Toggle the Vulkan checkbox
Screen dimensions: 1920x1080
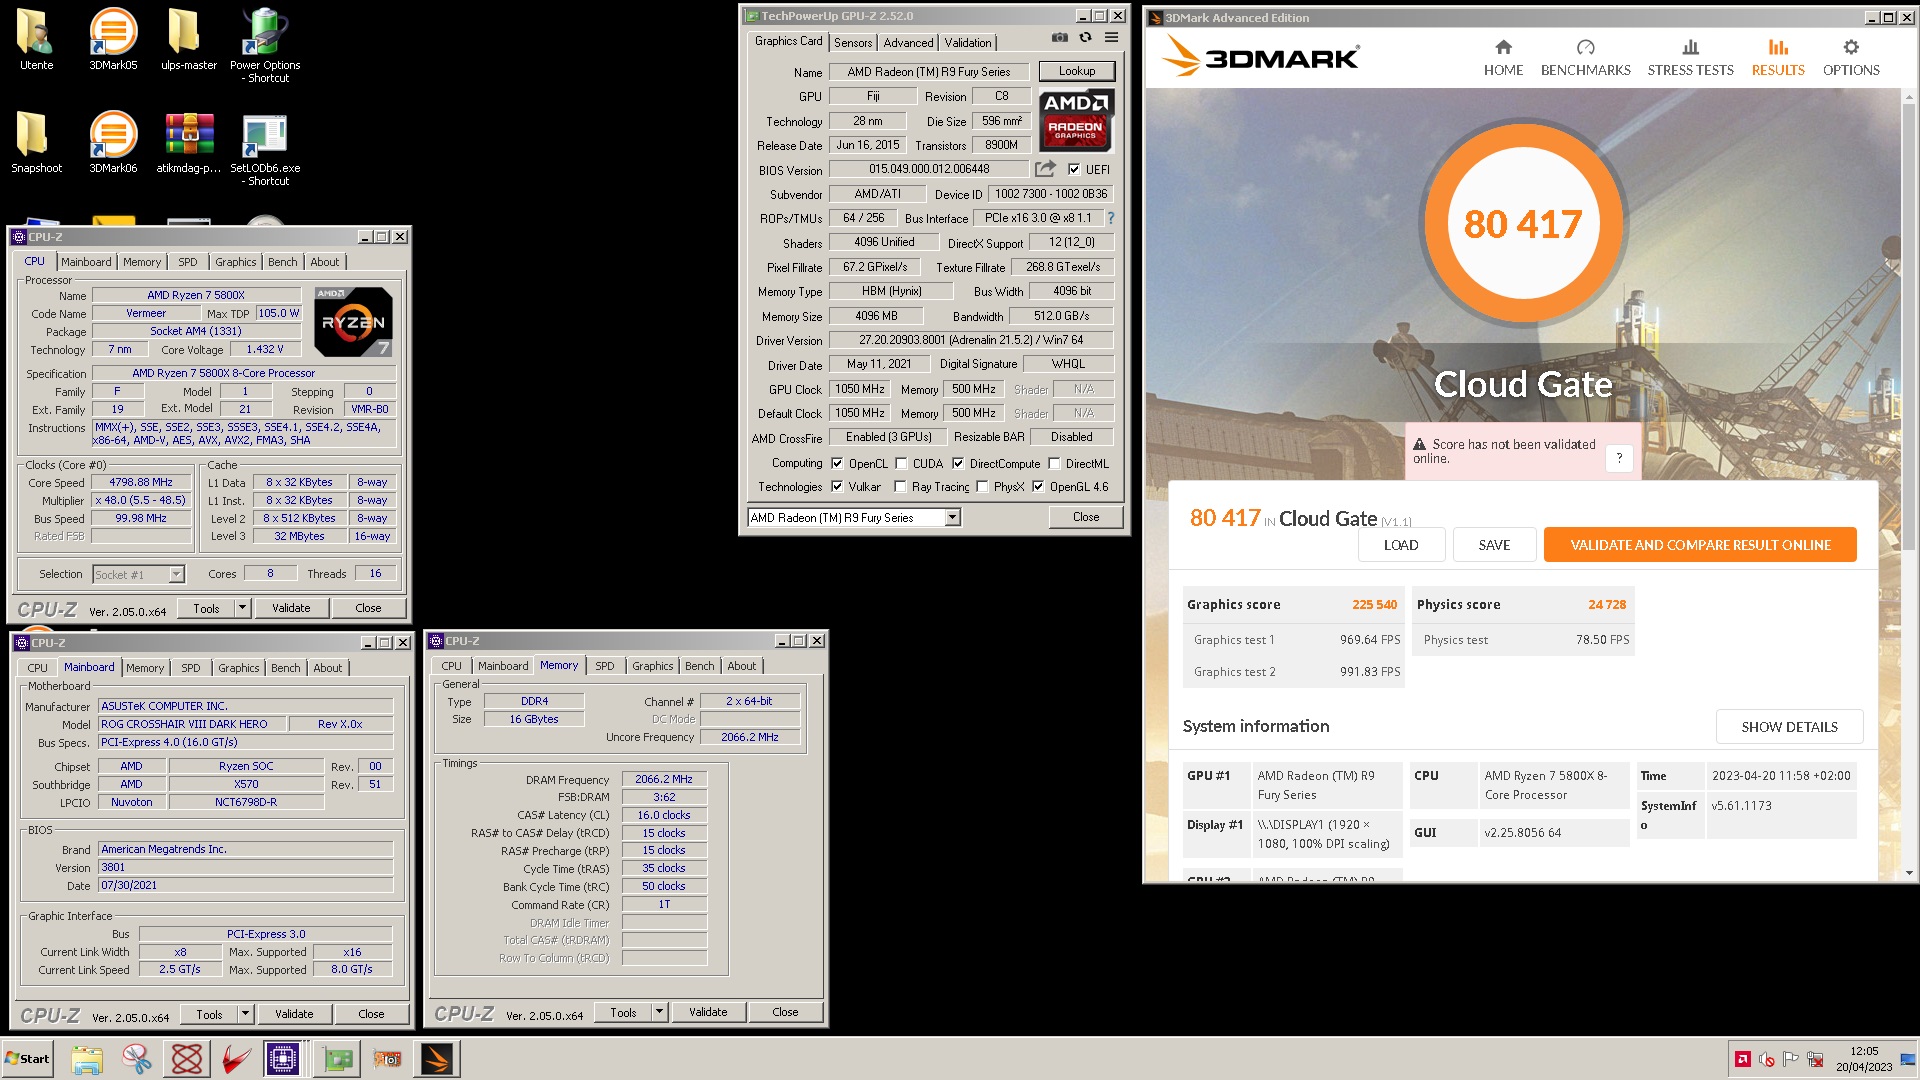coord(837,486)
